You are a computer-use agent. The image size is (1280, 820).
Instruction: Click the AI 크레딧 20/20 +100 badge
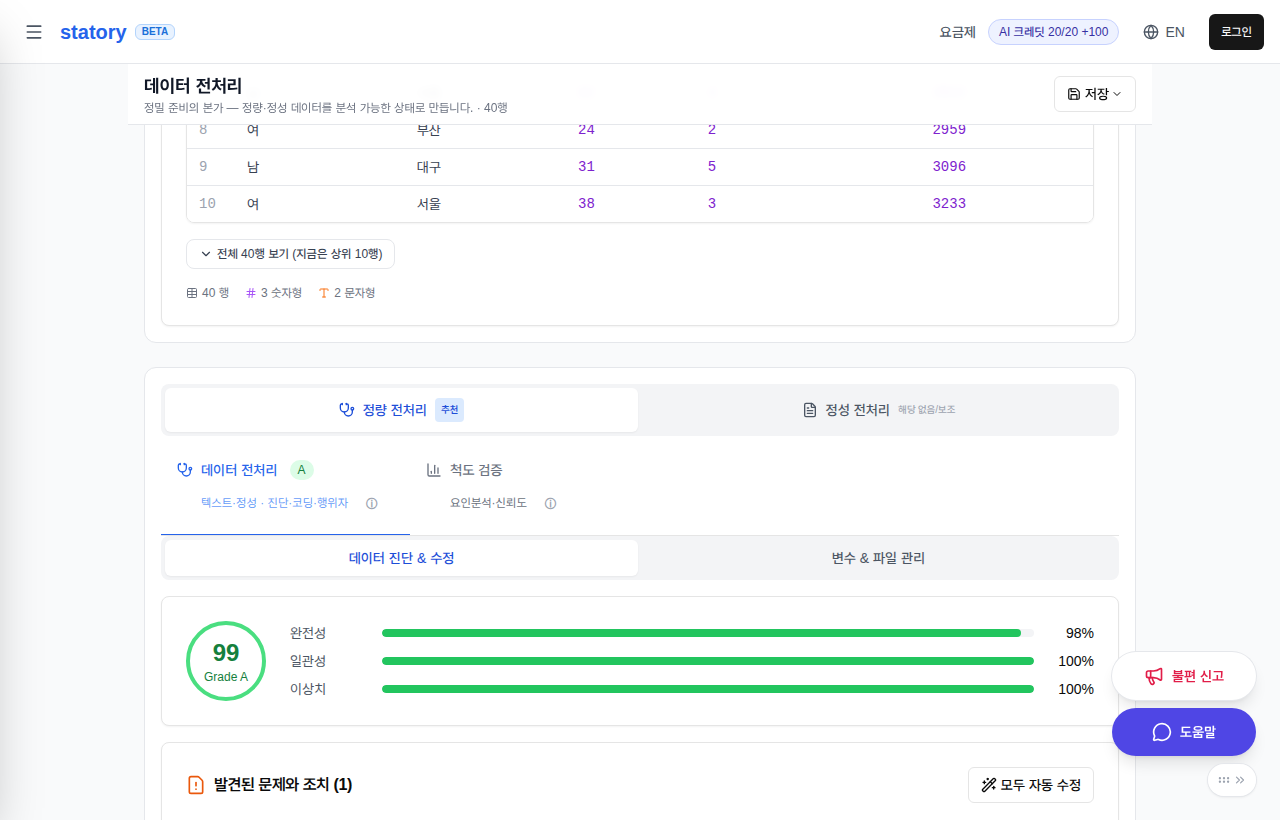[1053, 32]
